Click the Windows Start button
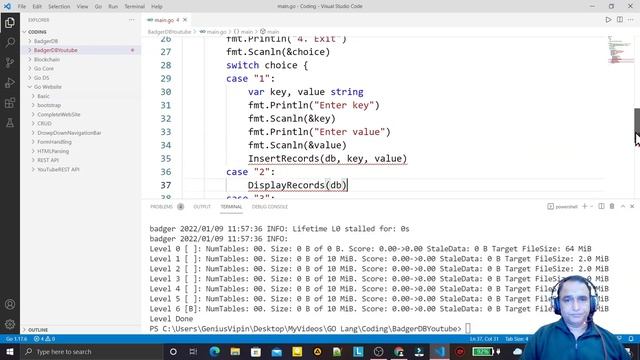 coord(10,351)
